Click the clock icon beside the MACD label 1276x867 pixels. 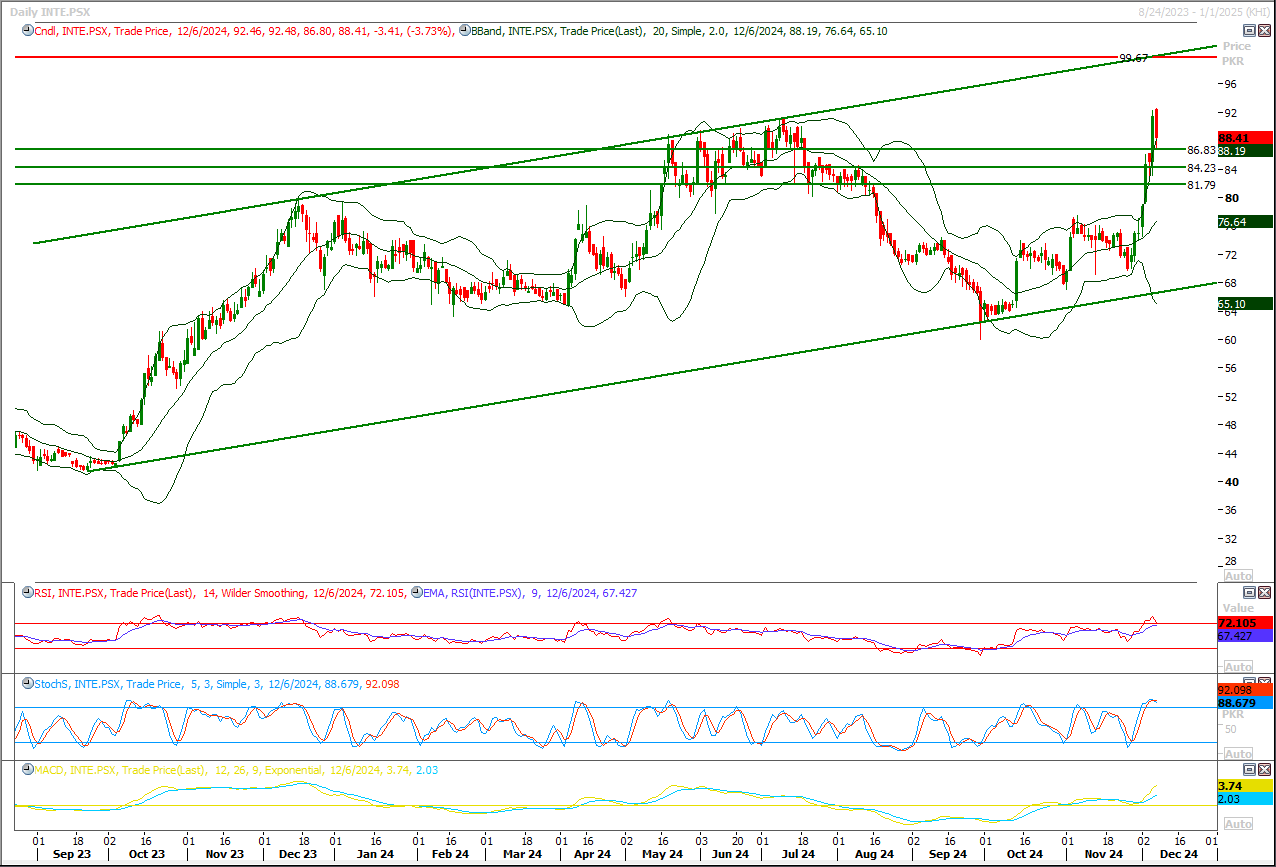[26, 771]
